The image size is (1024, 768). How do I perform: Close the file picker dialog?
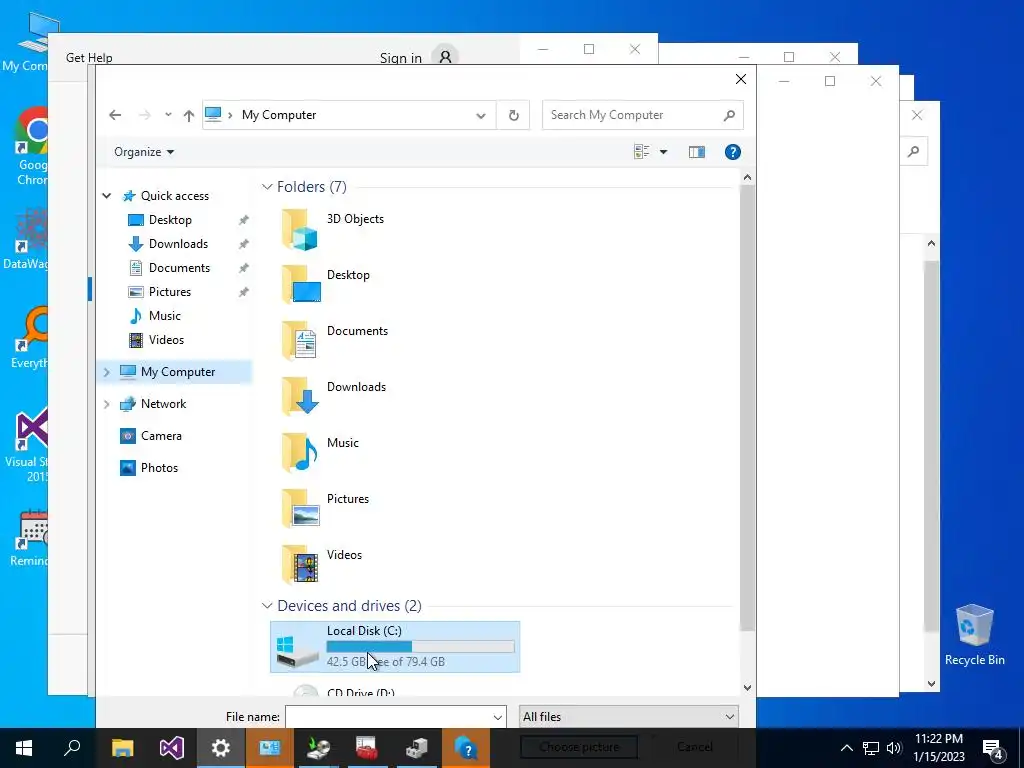[x=741, y=79]
